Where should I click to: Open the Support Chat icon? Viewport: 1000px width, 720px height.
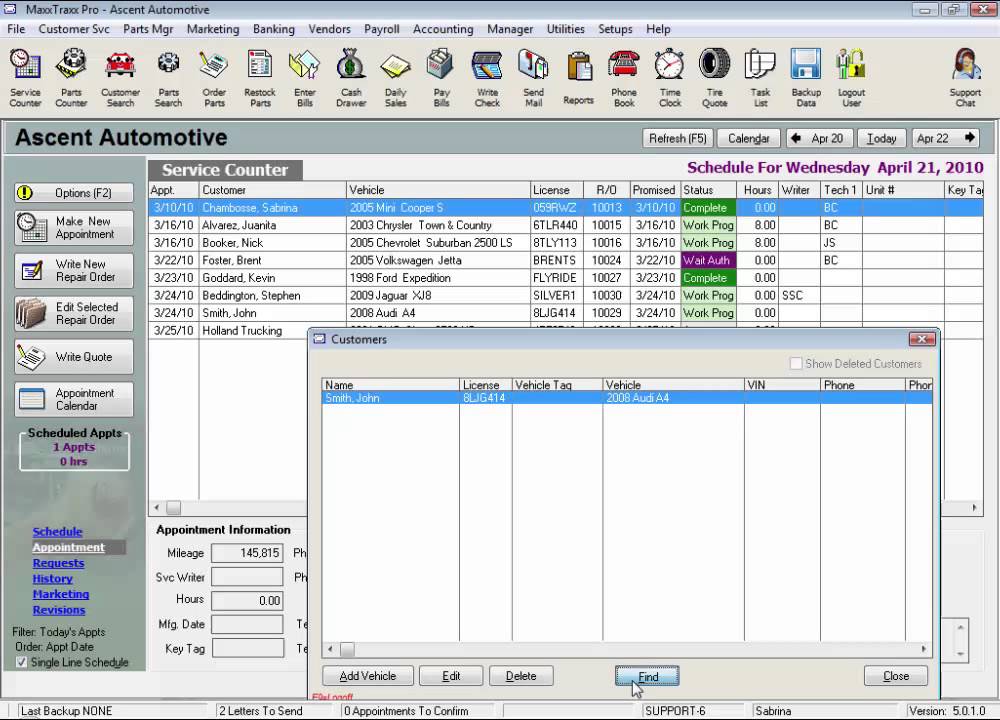965,78
